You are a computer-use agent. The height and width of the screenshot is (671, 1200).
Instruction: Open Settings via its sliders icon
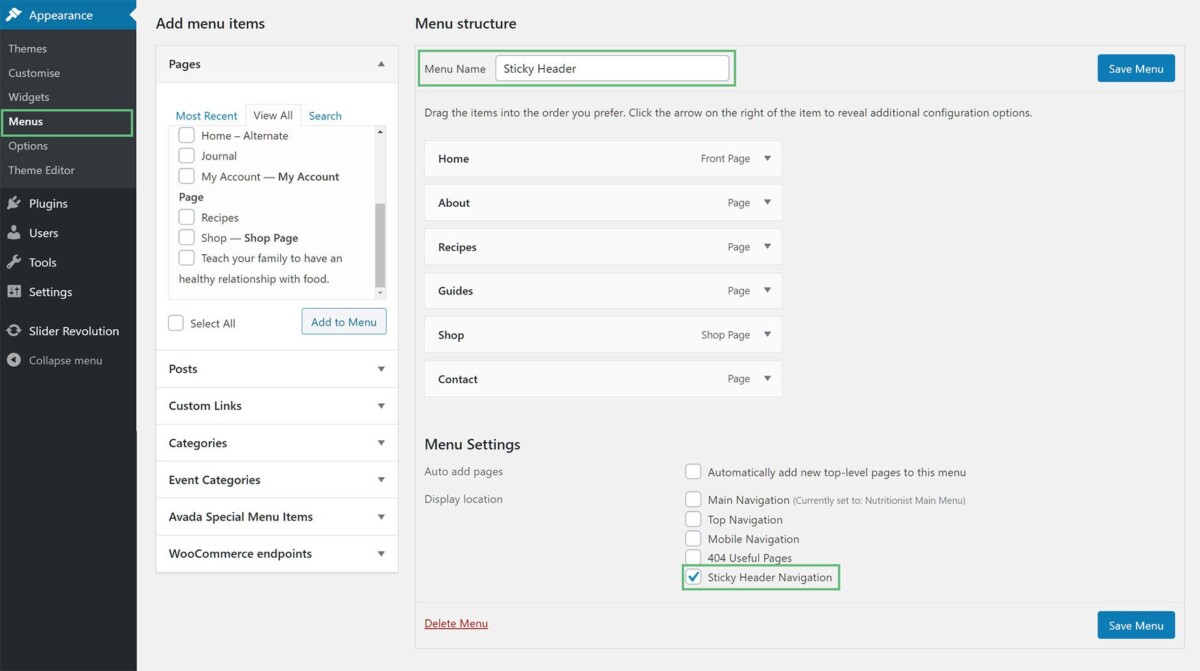(13, 292)
